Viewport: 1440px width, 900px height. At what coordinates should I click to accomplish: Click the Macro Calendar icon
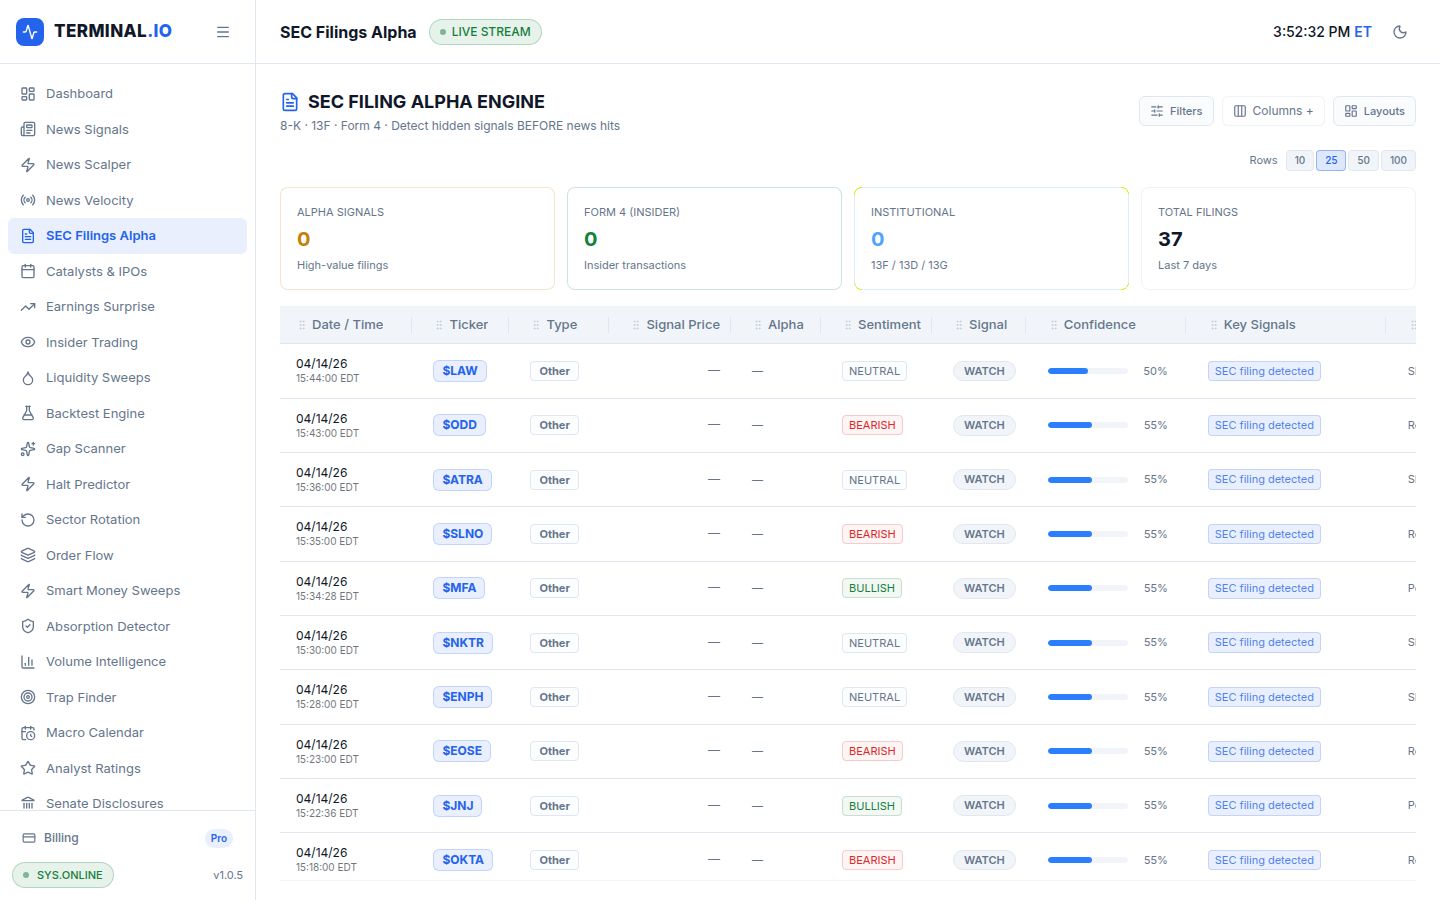point(28,733)
